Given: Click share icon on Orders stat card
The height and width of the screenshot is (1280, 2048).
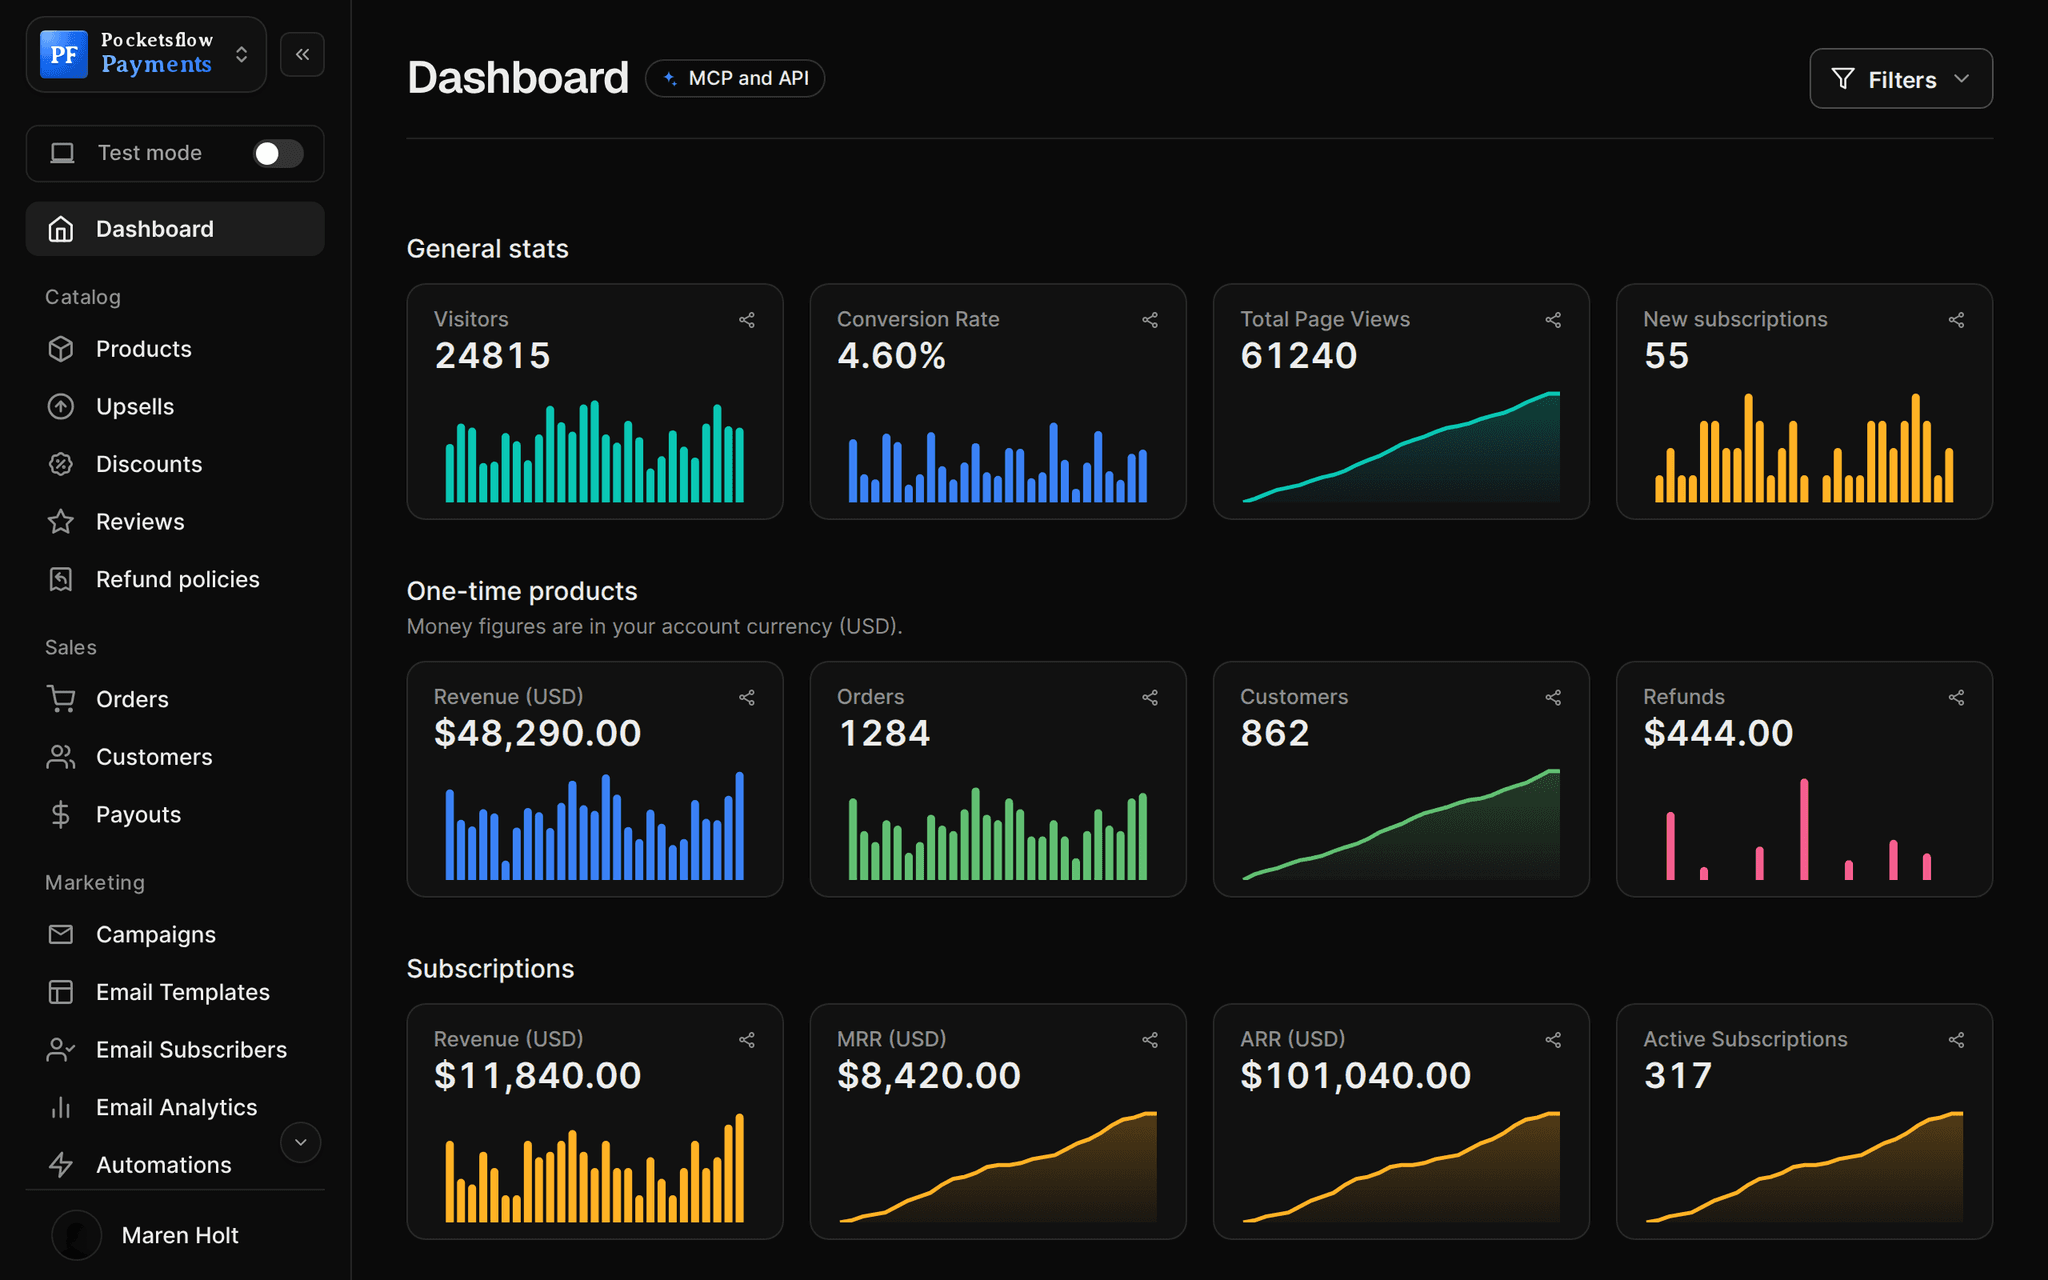Looking at the screenshot, I should 1150,697.
